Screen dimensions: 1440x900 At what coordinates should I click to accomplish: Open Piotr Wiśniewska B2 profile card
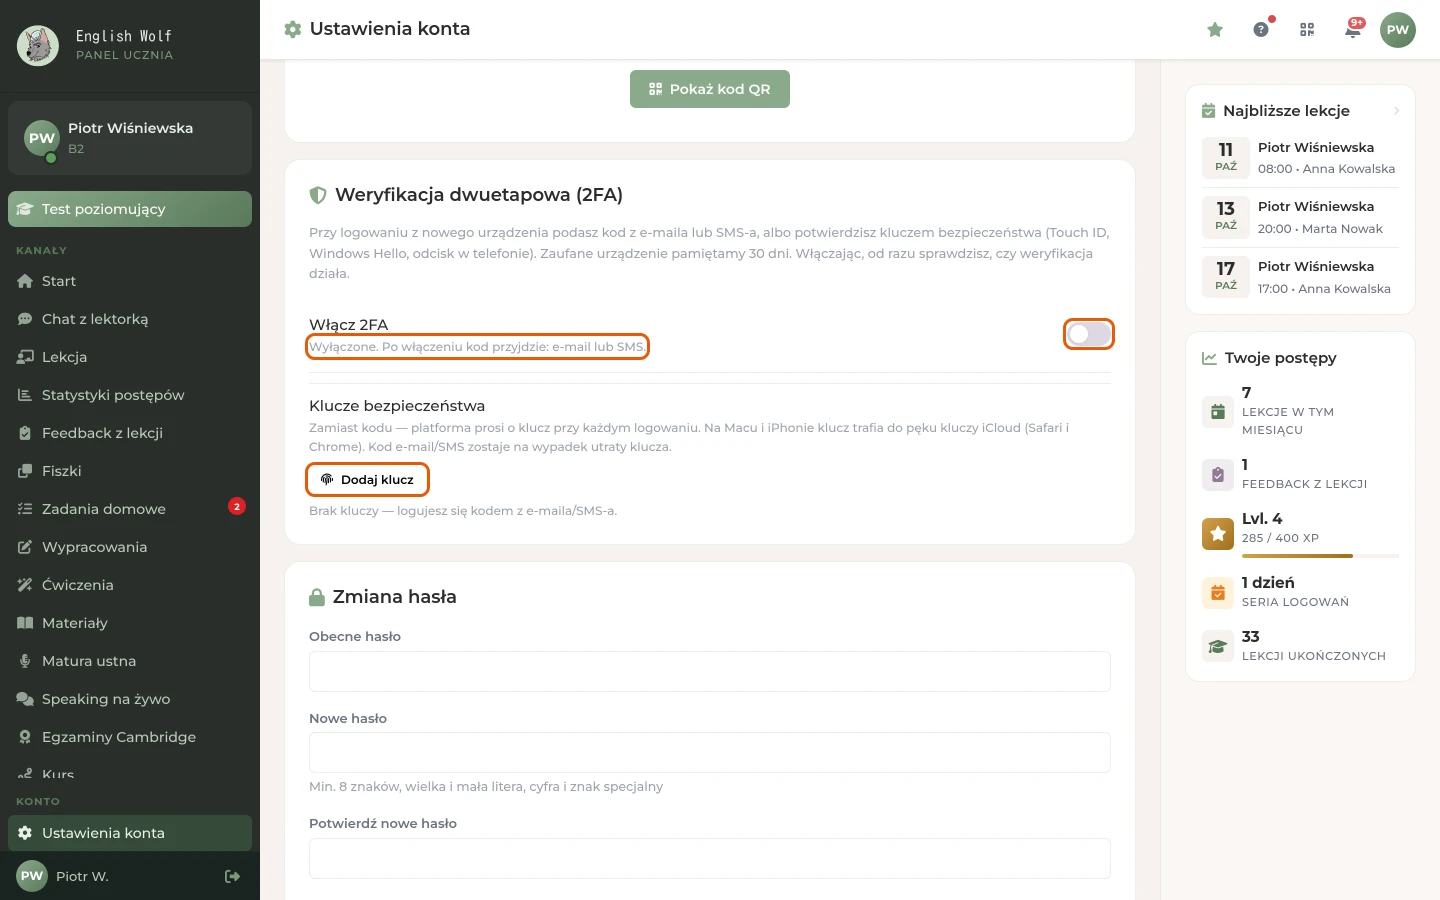click(x=130, y=138)
